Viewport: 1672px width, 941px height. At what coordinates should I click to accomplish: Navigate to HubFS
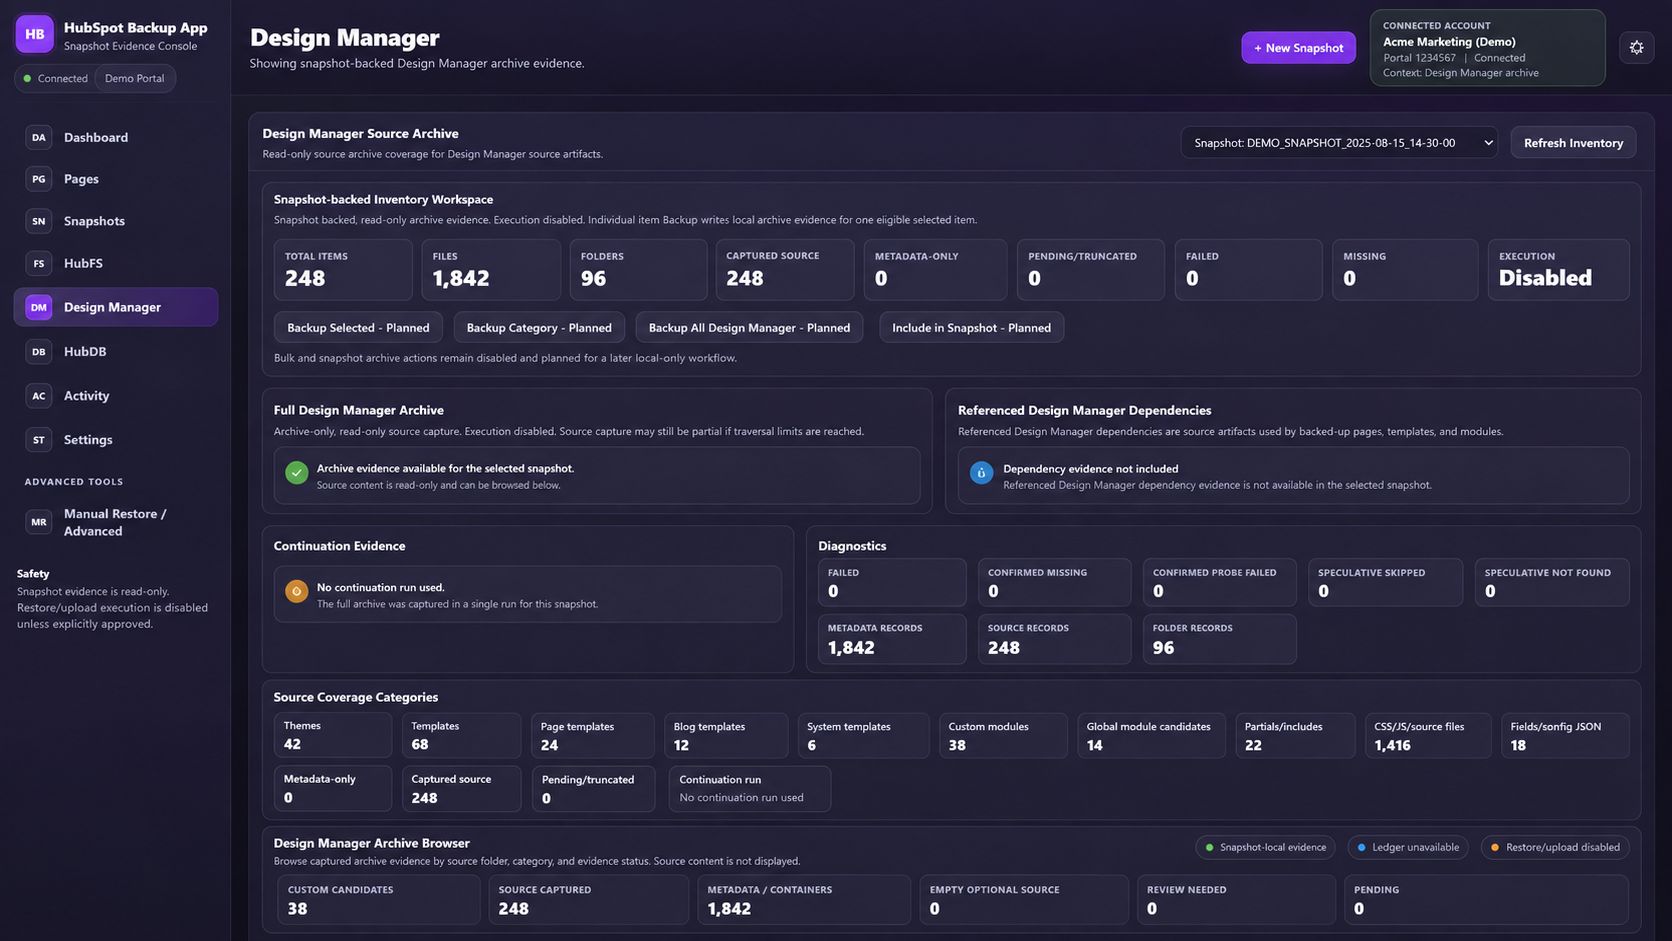click(x=116, y=263)
